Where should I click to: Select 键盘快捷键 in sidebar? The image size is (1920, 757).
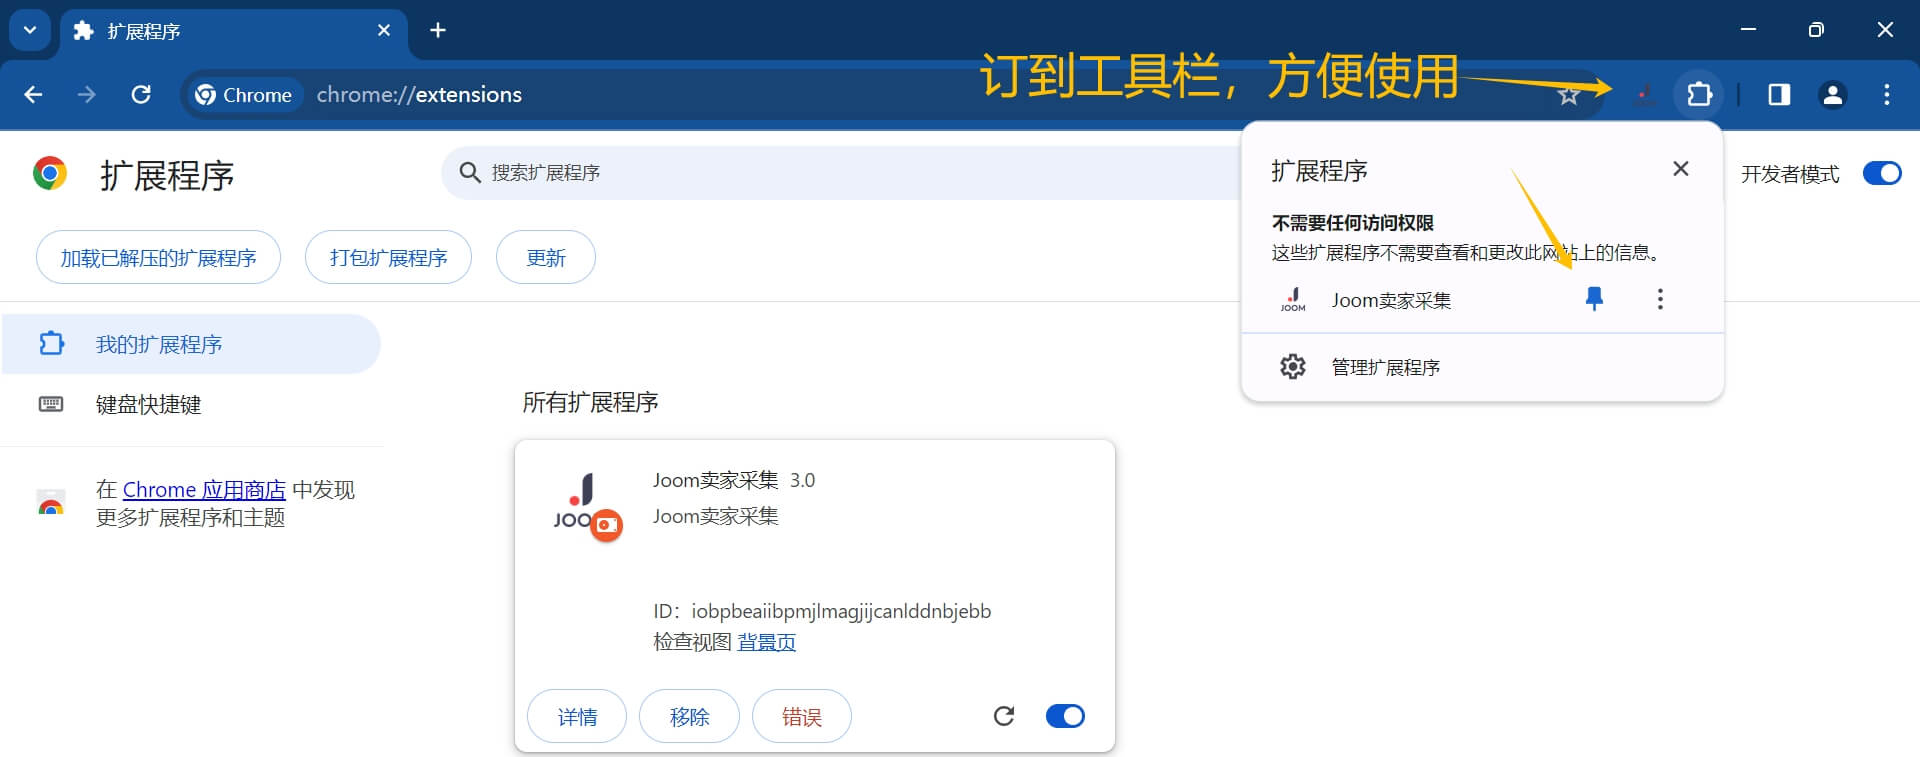click(x=190, y=404)
